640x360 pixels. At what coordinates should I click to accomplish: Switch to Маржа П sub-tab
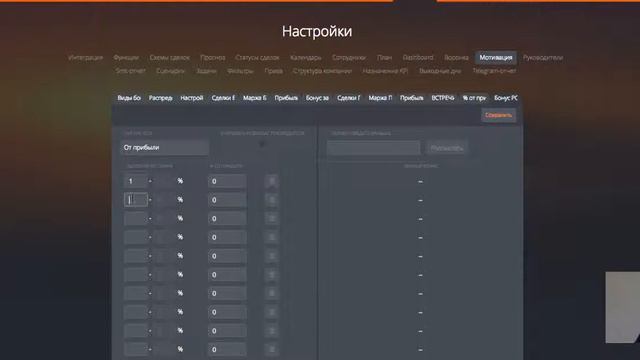point(380,98)
